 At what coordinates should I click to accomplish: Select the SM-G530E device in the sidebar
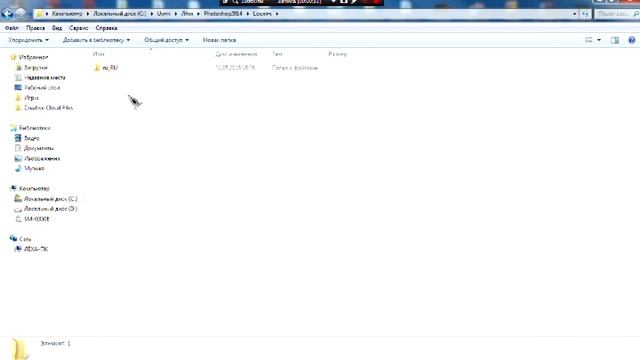coord(36,219)
